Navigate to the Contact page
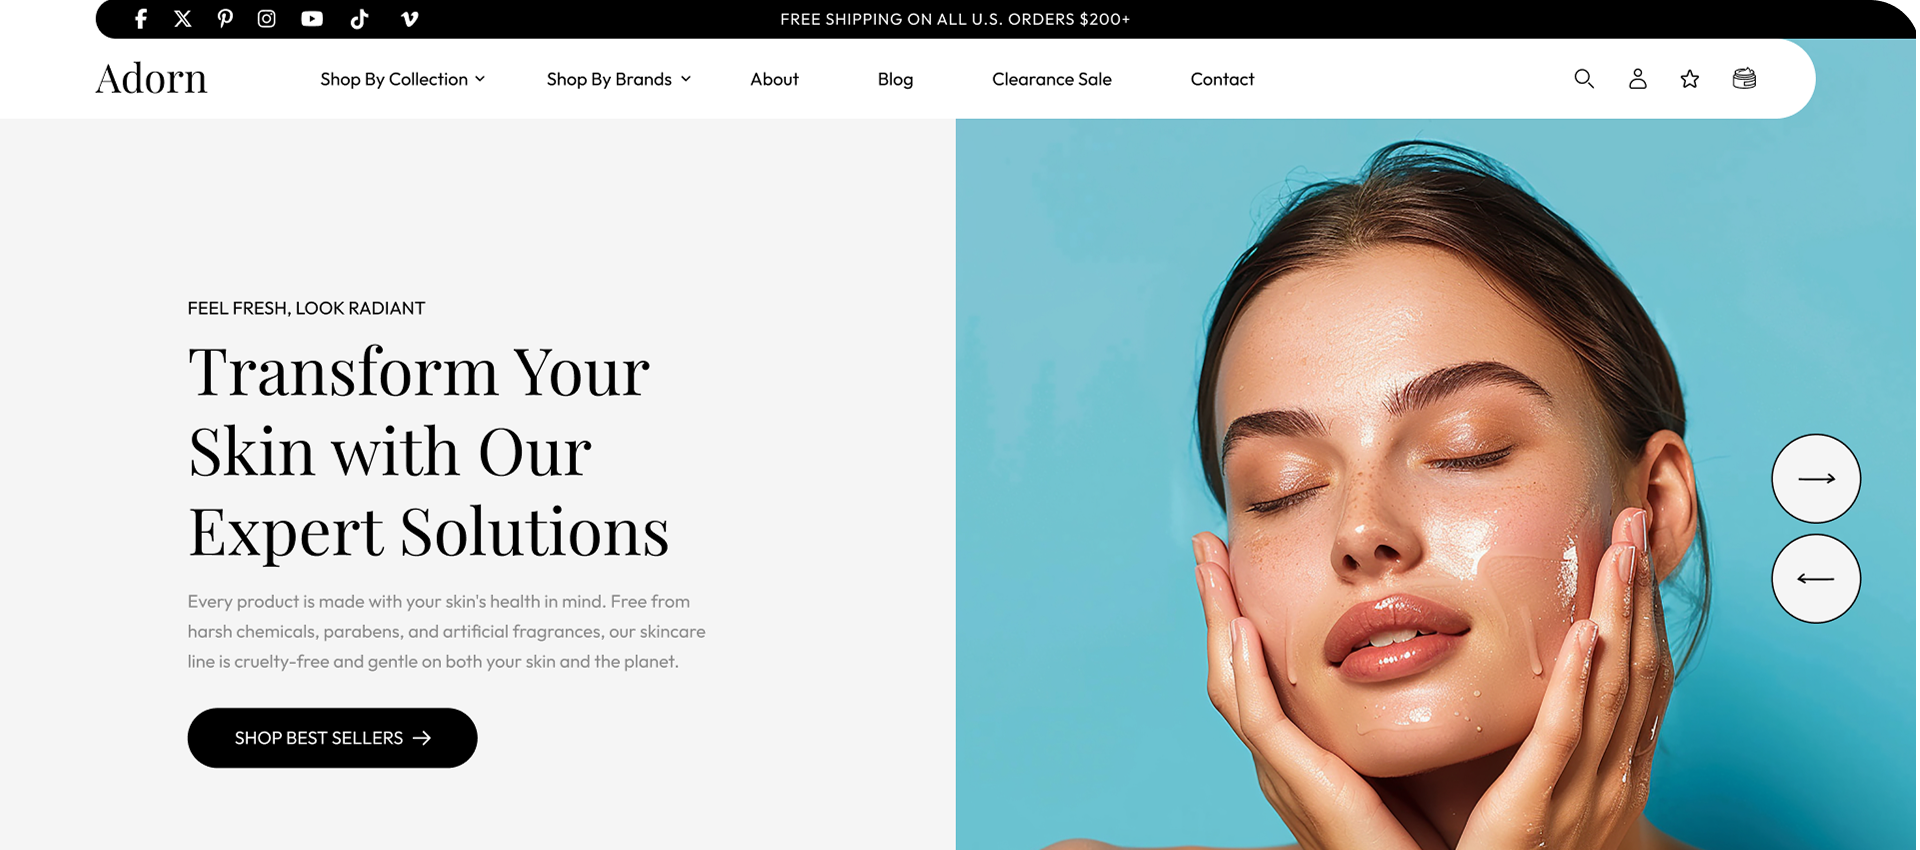1920x850 pixels. click(1222, 79)
